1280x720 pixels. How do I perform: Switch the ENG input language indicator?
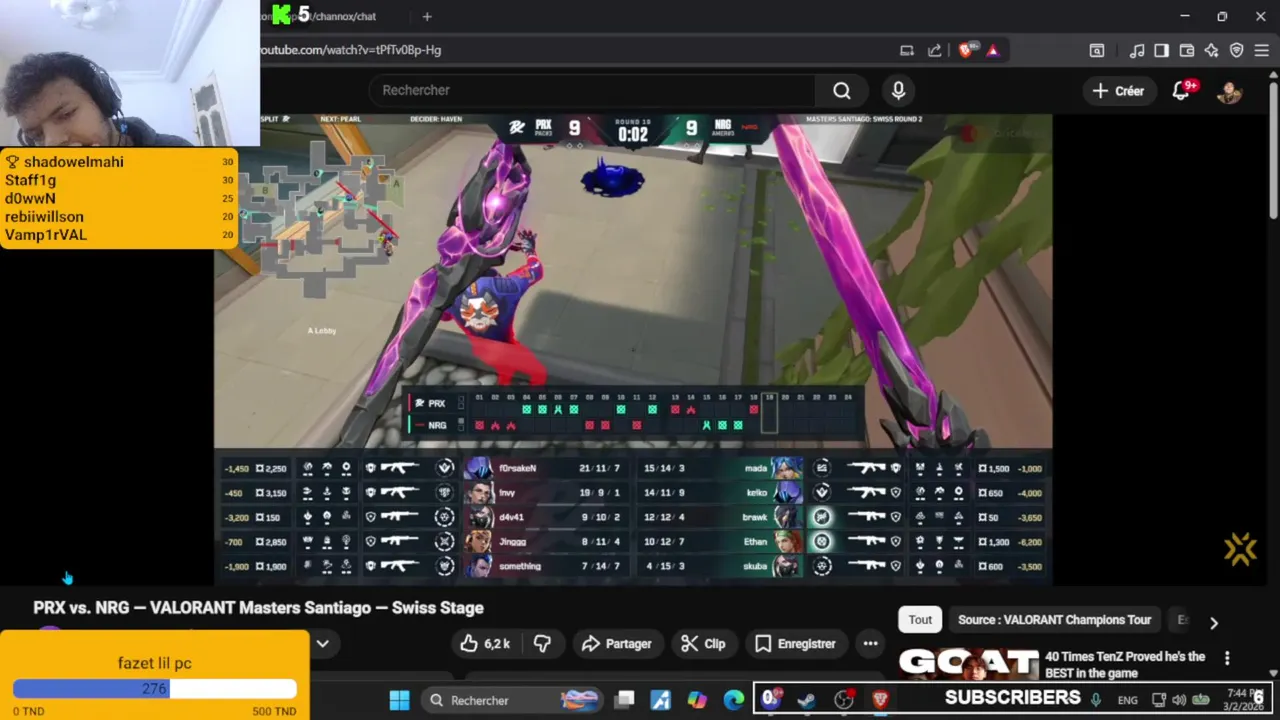[x=1128, y=700]
